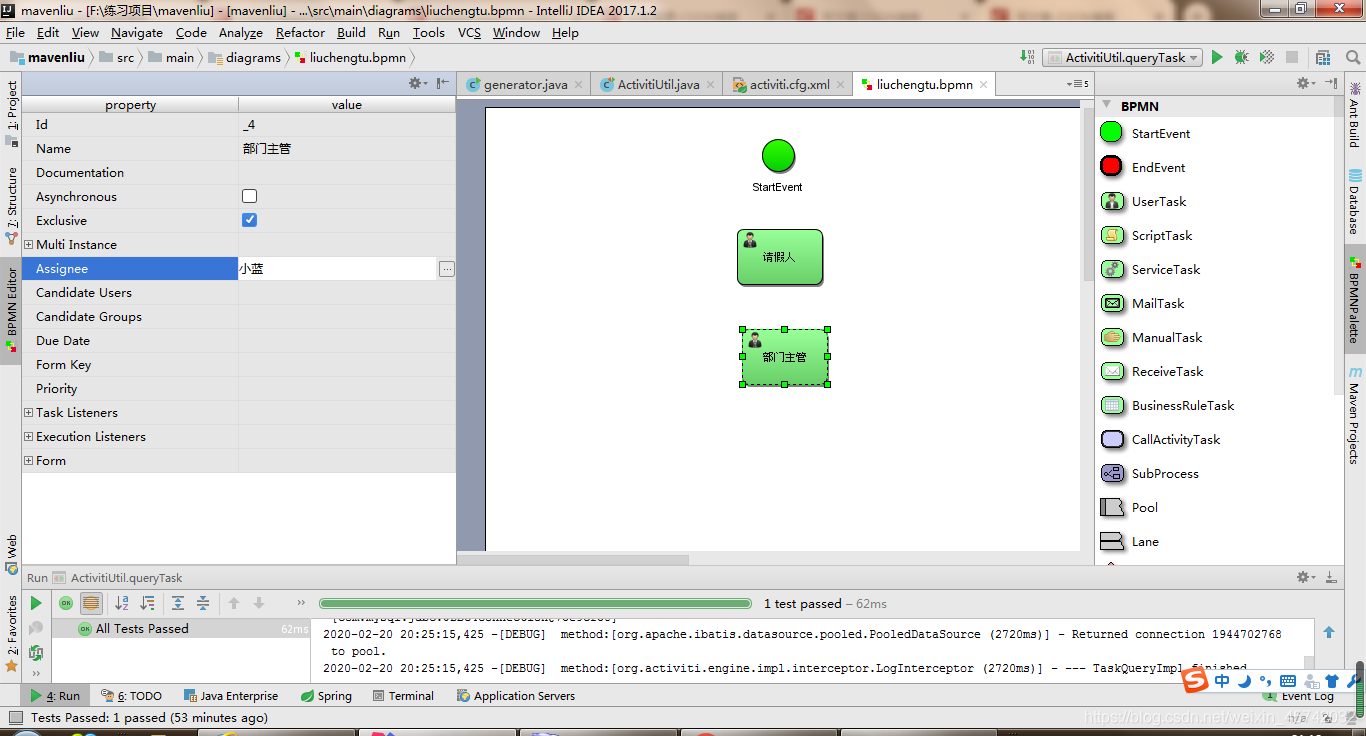Switch to the ActivitiUtil.java tab
1366x736 pixels.
(657, 85)
